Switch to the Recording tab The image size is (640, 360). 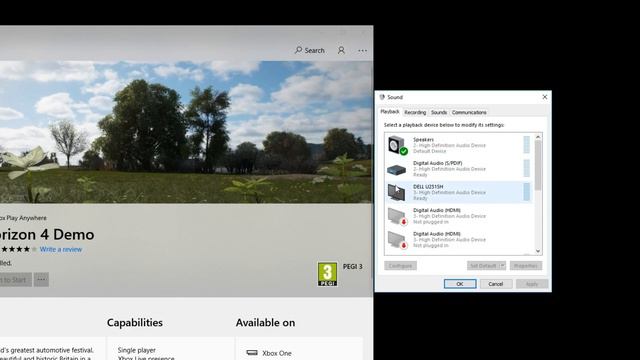(415, 112)
